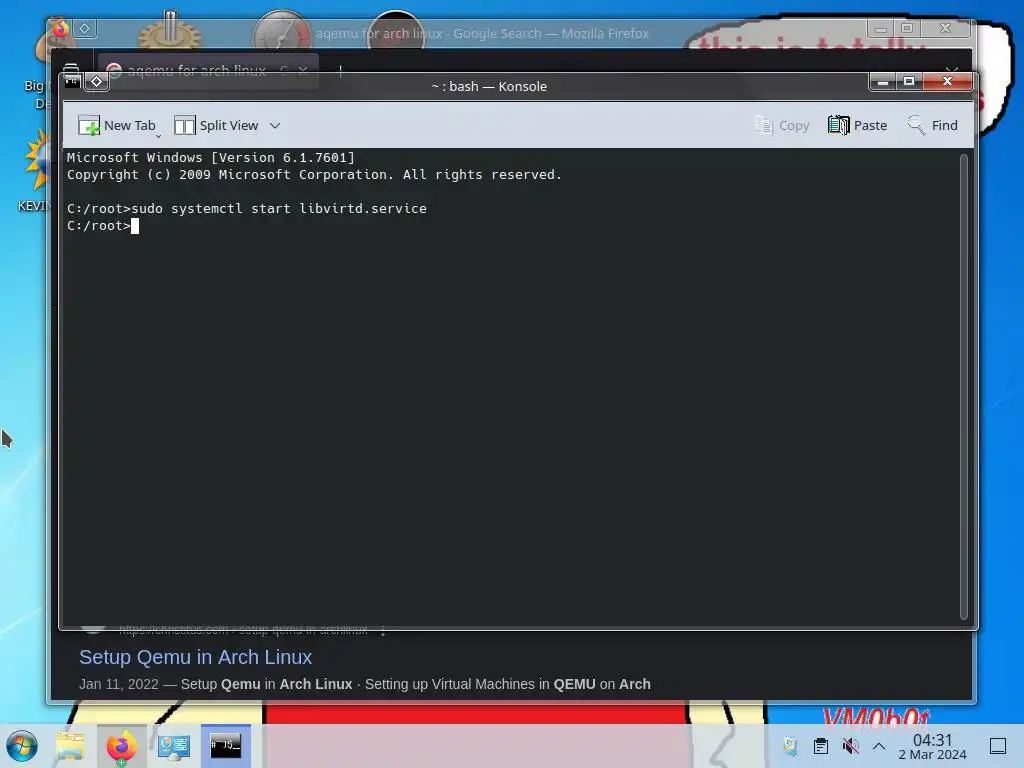Expand the Split View chevron menu
Screen dimensions: 1024x768
[275, 125]
